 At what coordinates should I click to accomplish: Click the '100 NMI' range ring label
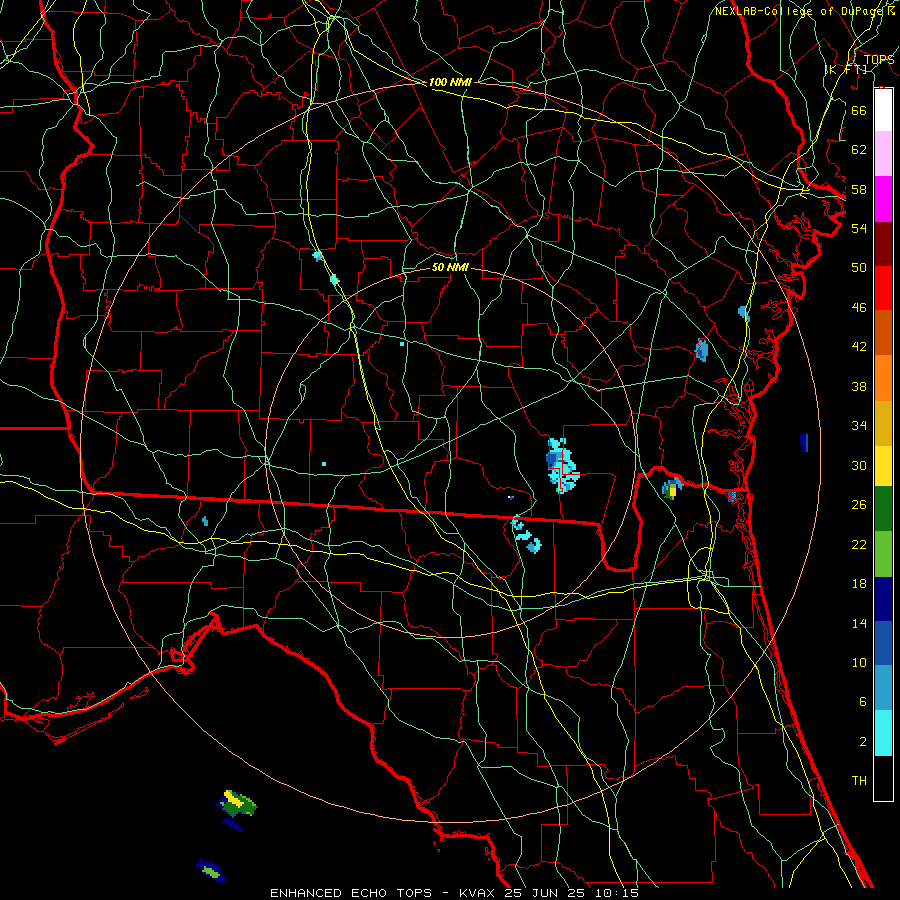click(450, 83)
